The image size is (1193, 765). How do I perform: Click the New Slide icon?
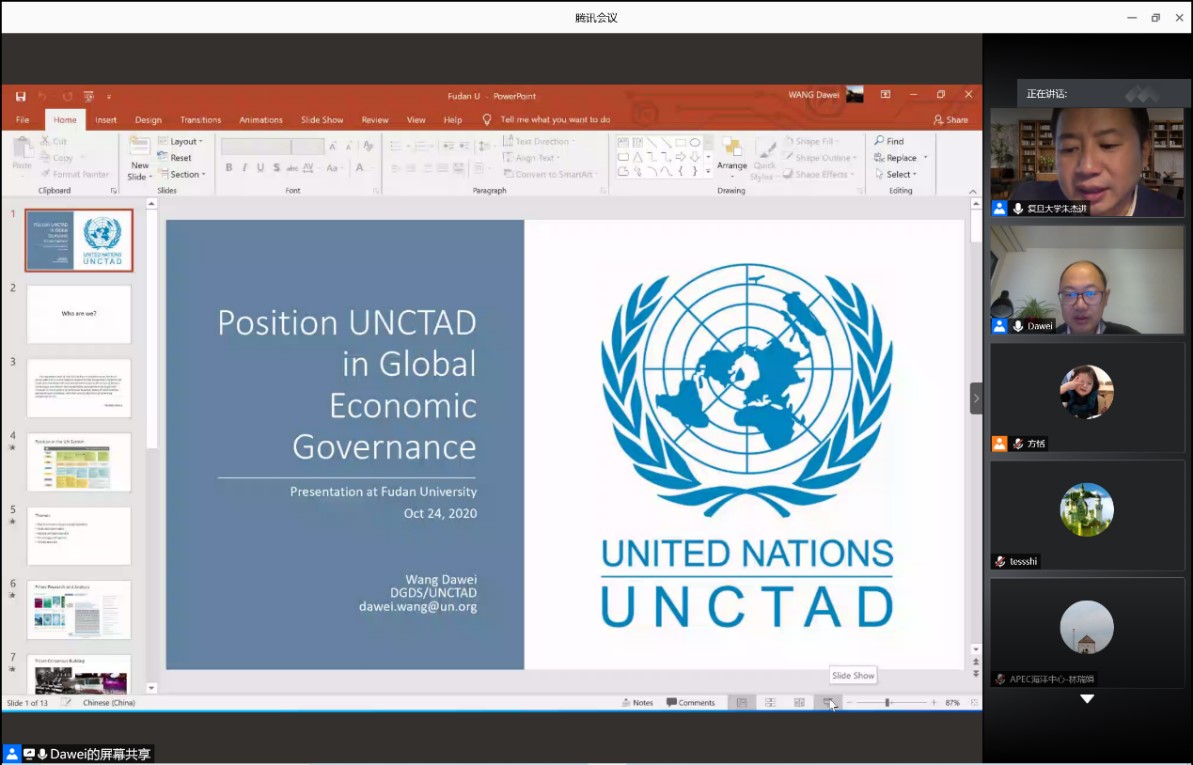pos(139,148)
